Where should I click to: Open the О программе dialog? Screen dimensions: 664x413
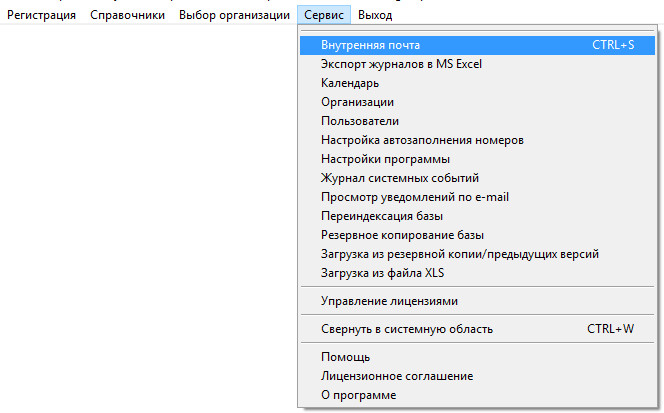pos(358,395)
